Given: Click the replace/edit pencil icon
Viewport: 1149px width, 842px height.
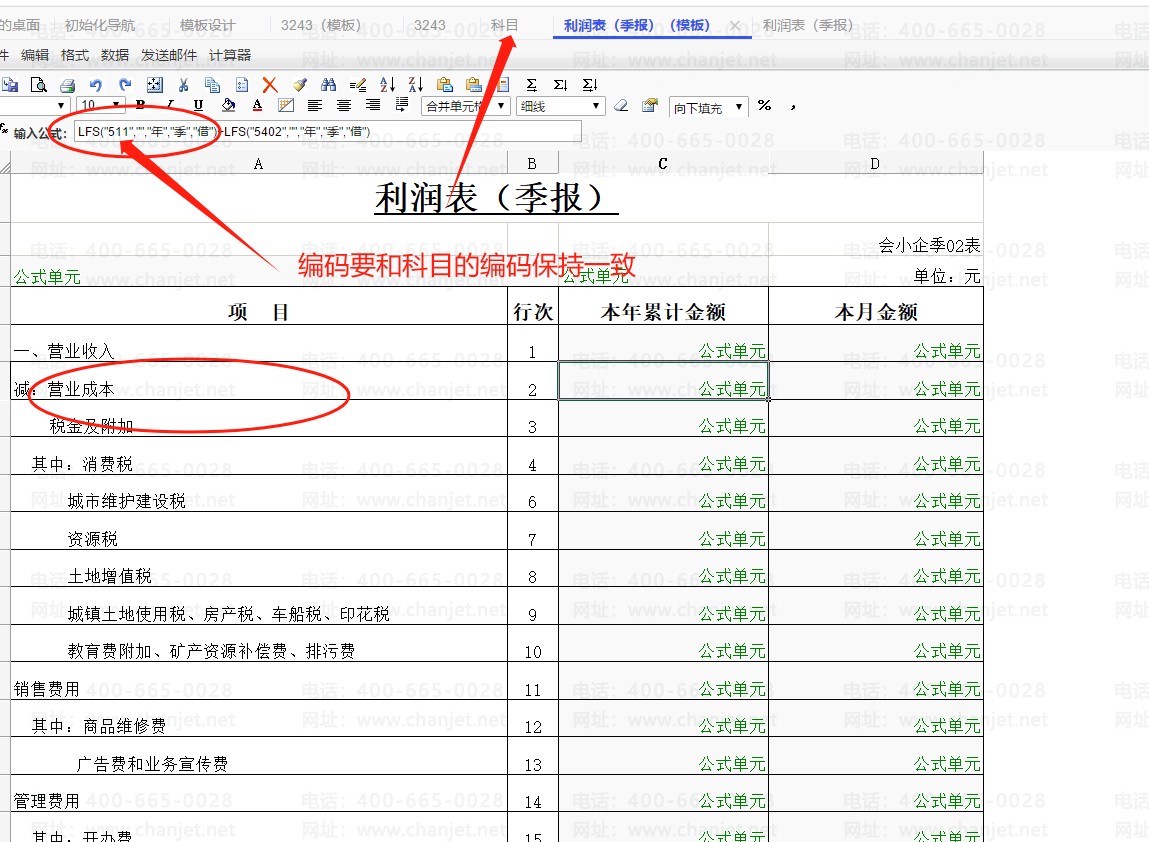Looking at the screenshot, I should pyautogui.click(x=358, y=85).
